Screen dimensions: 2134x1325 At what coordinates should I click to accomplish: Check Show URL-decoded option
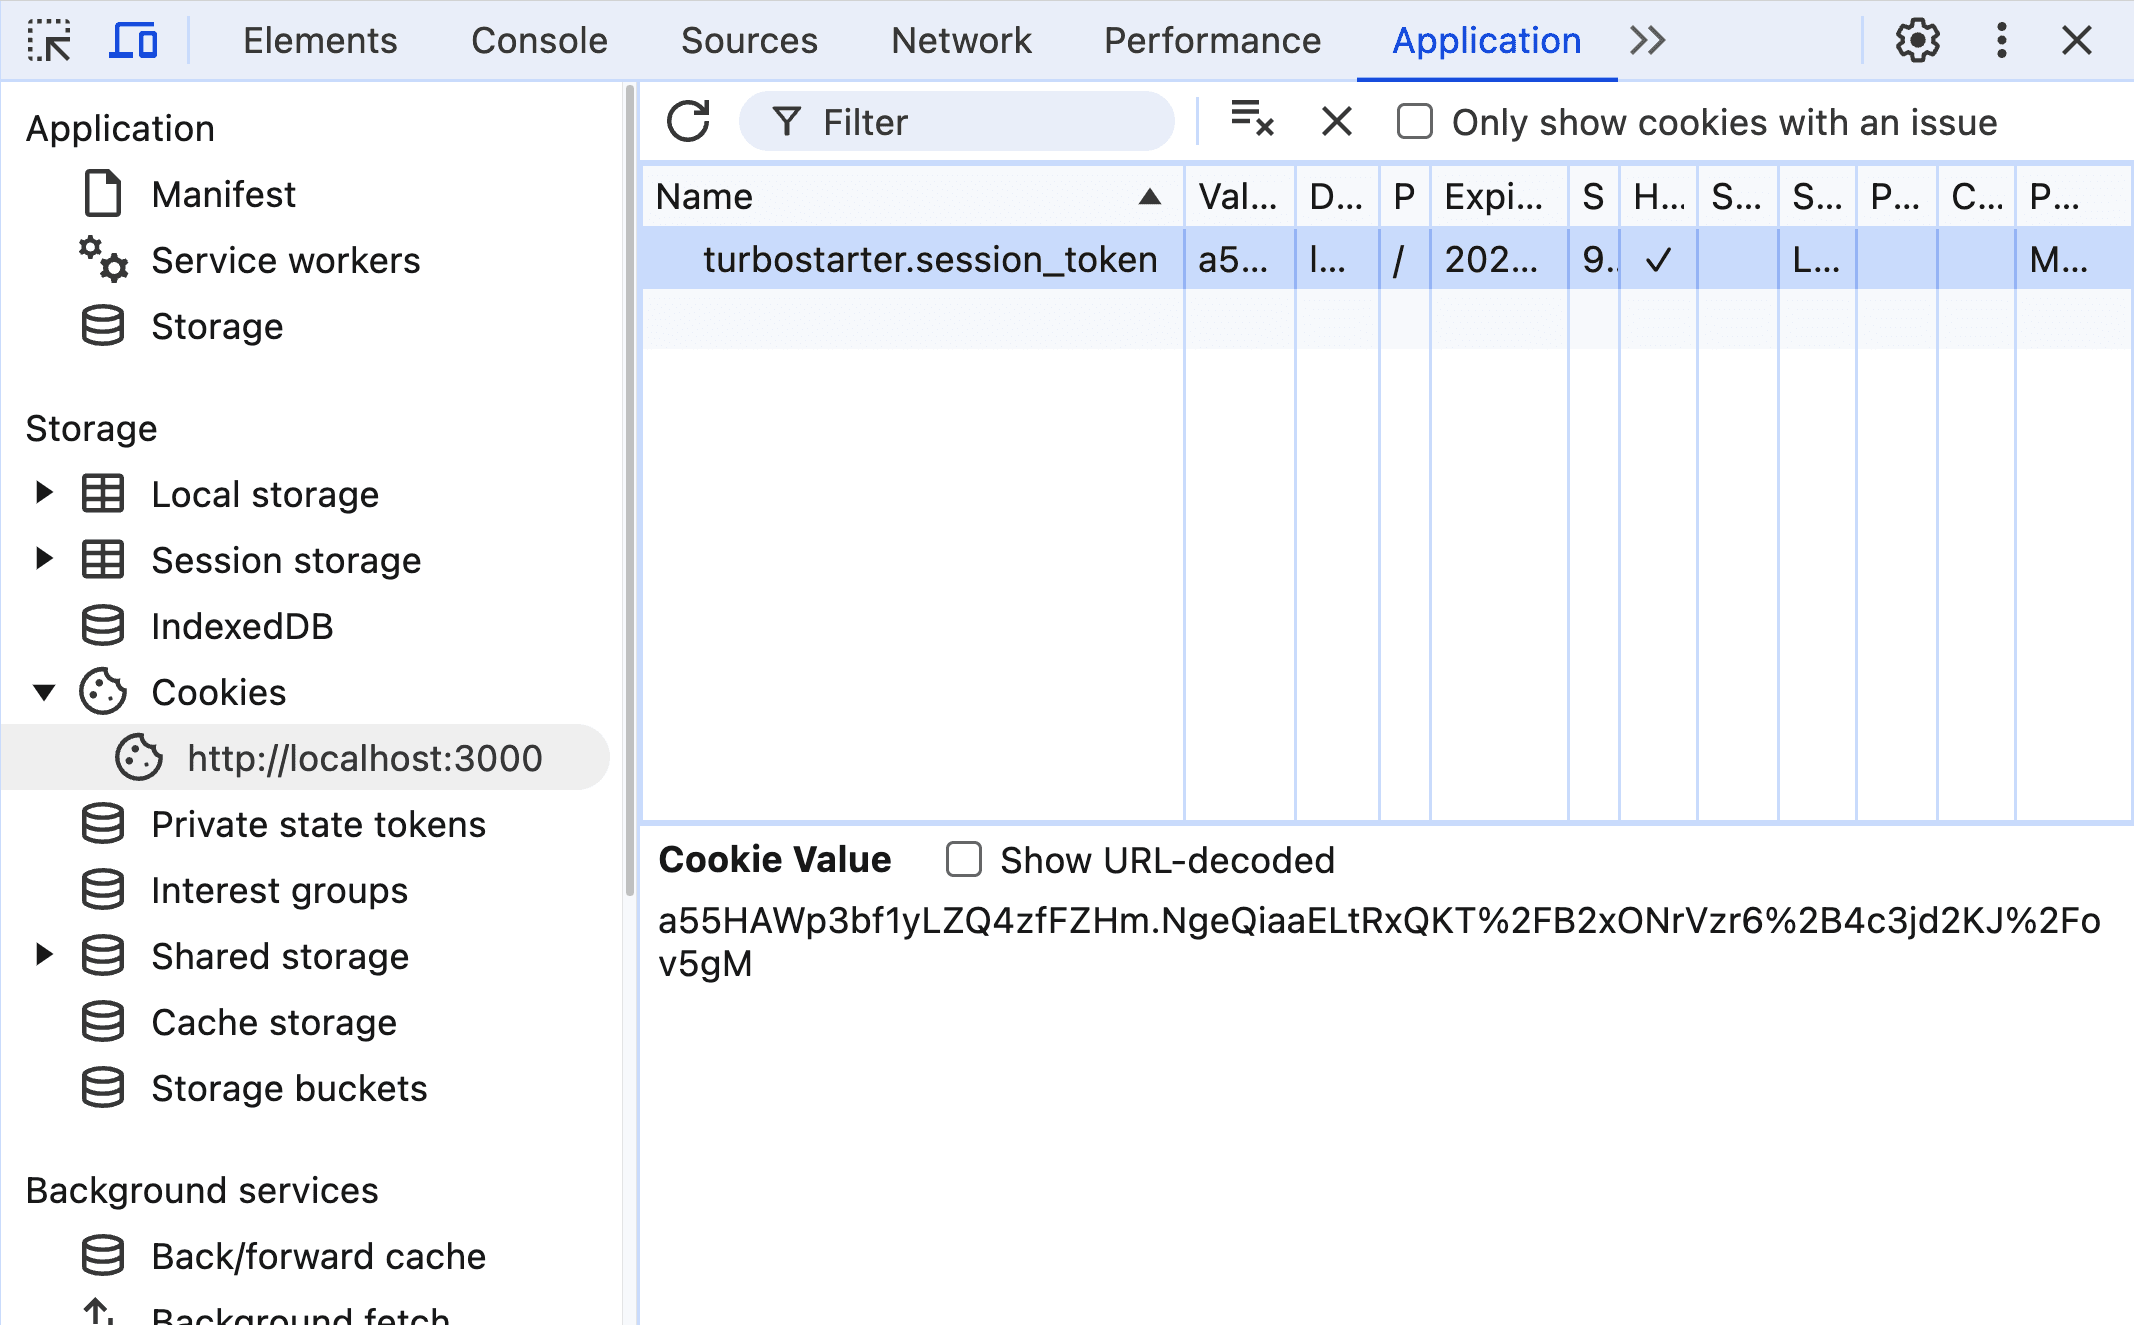963,860
